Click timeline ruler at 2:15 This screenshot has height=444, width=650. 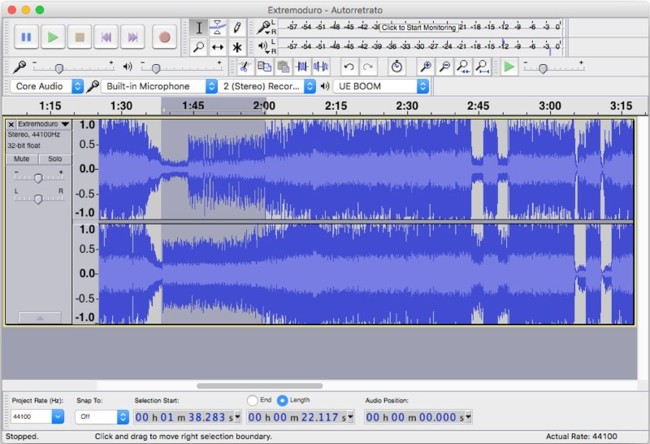(336, 106)
